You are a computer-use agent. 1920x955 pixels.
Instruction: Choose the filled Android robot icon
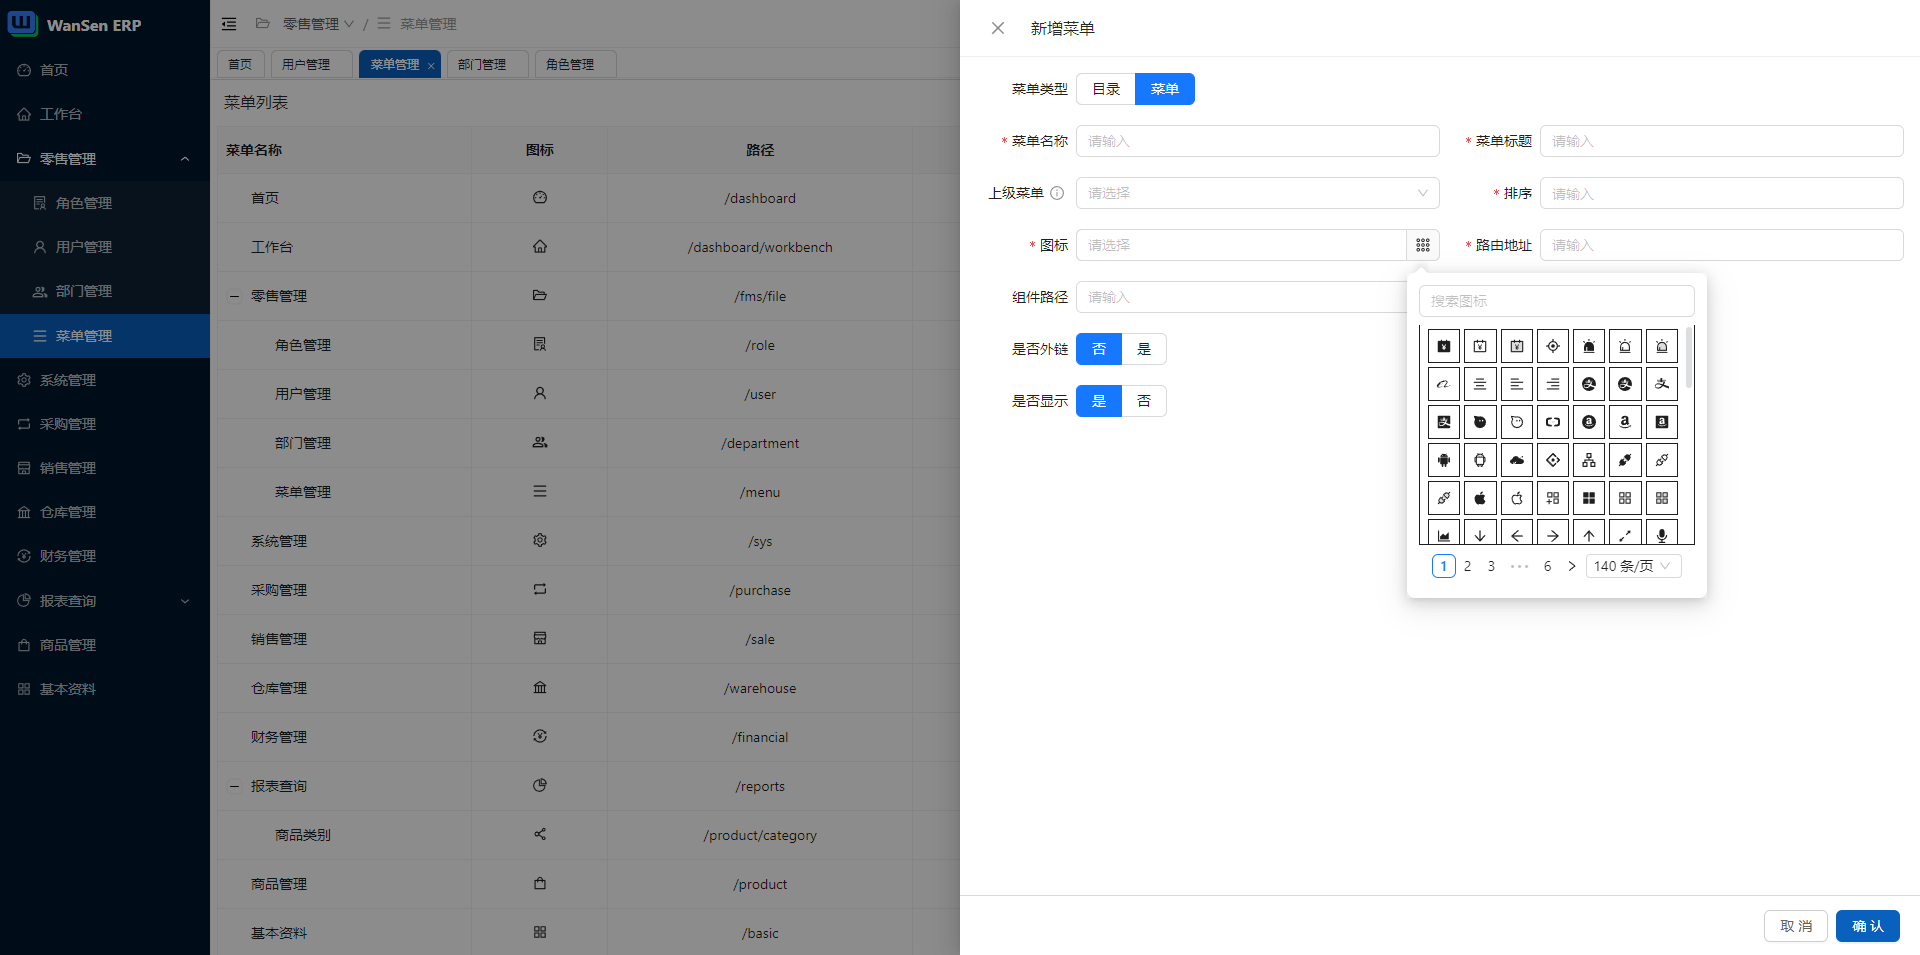[x=1444, y=460]
